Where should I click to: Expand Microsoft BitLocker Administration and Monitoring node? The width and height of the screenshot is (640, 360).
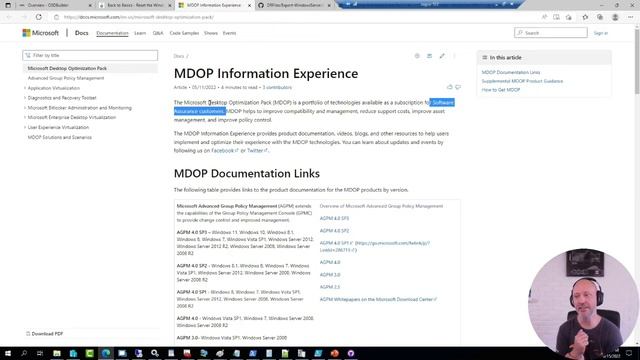[25, 108]
